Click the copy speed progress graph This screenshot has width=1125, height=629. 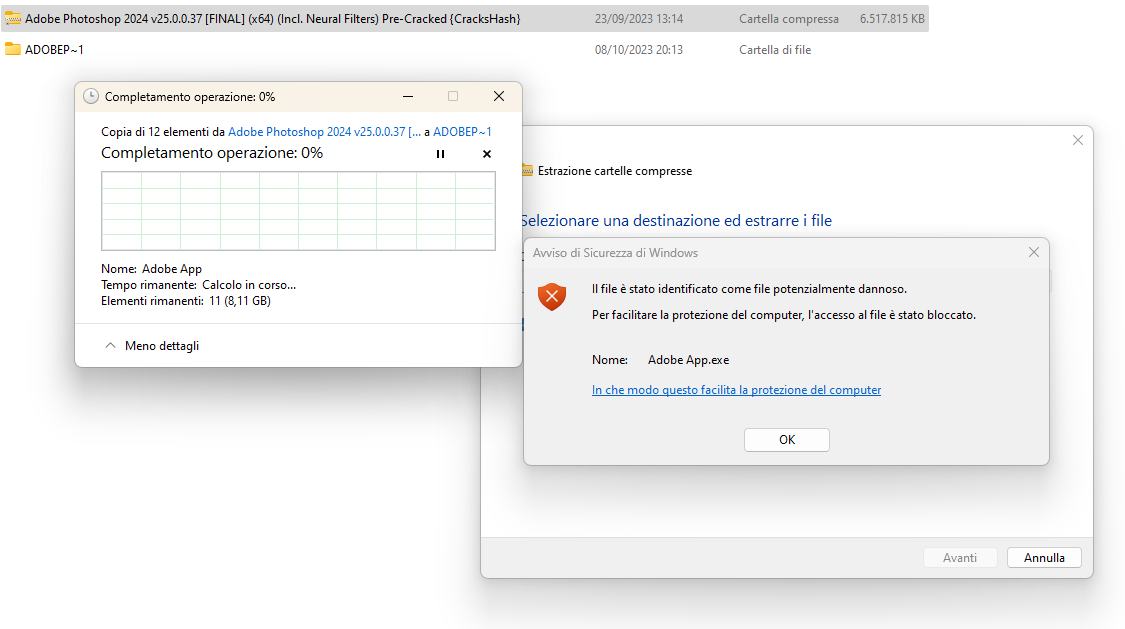[298, 211]
